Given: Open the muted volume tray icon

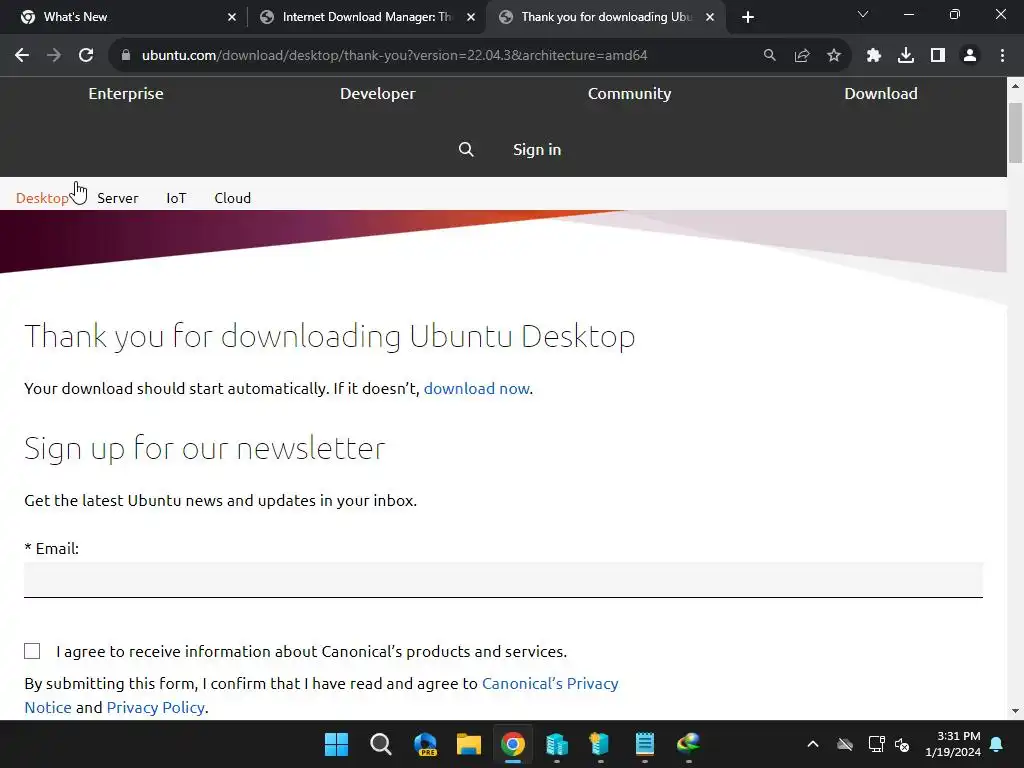Looking at the screenshot, I should (x=903, y=744).
